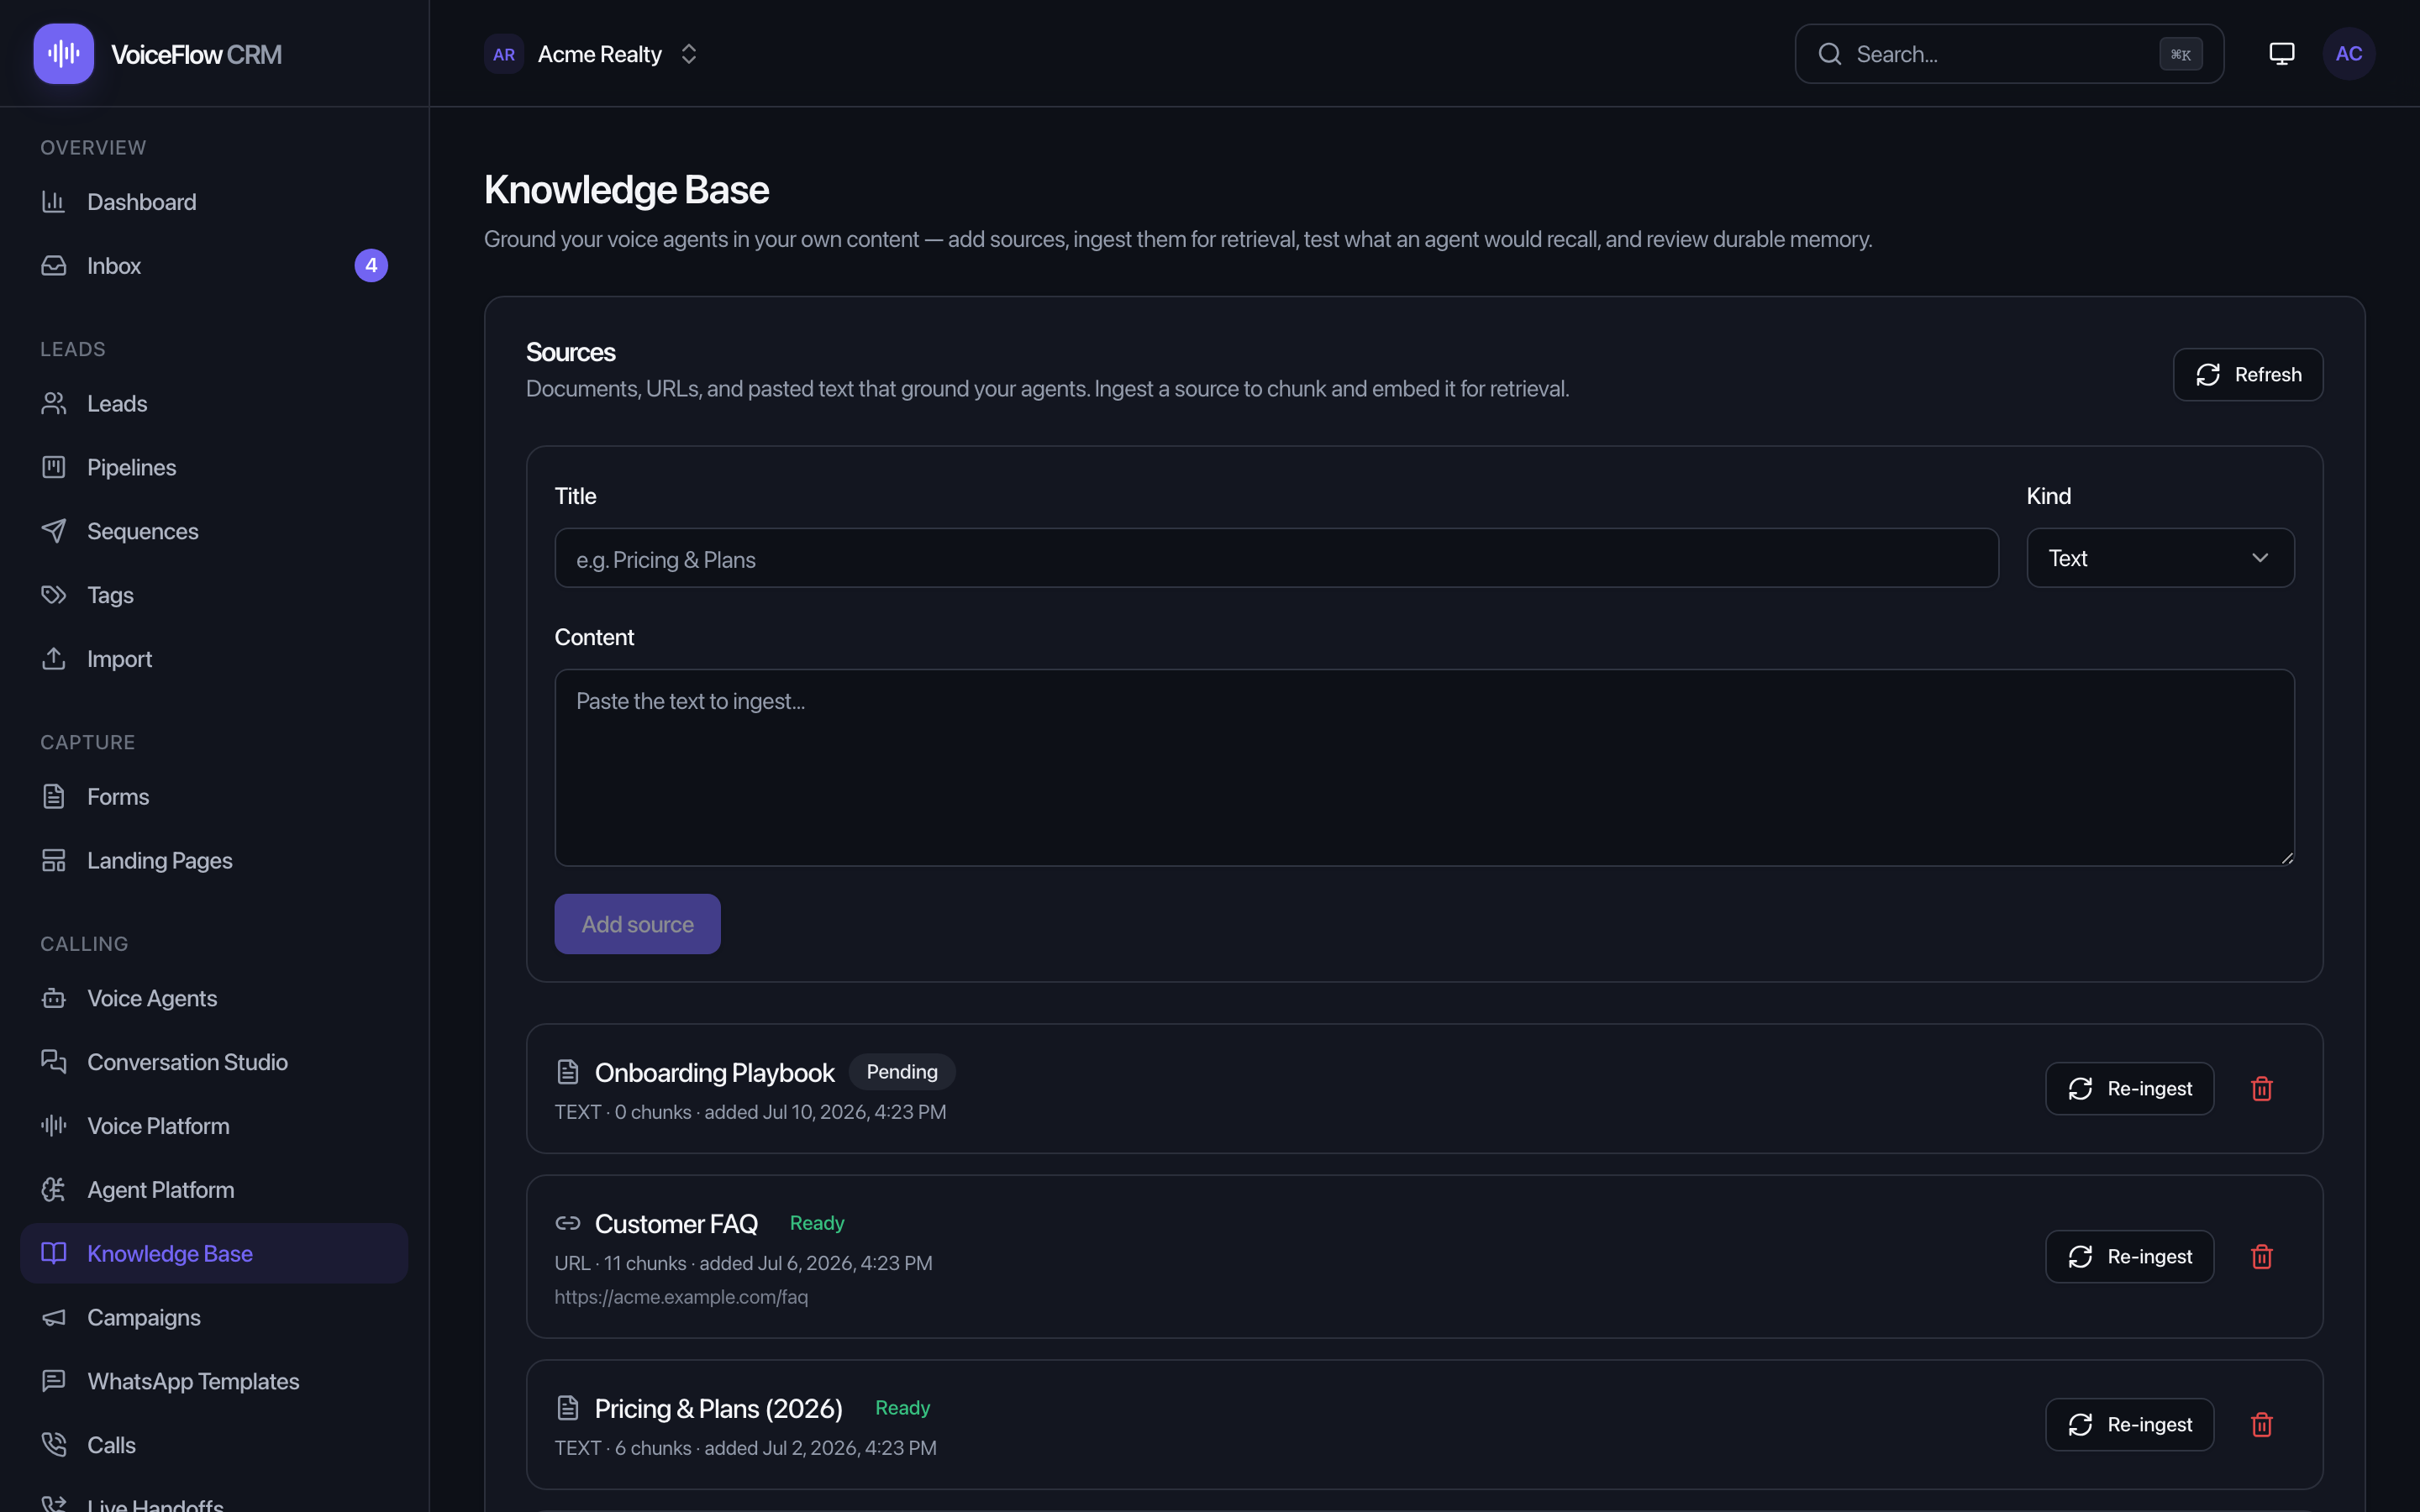
Task: Click the Customer FAQ title
Action: point(676,1224)
